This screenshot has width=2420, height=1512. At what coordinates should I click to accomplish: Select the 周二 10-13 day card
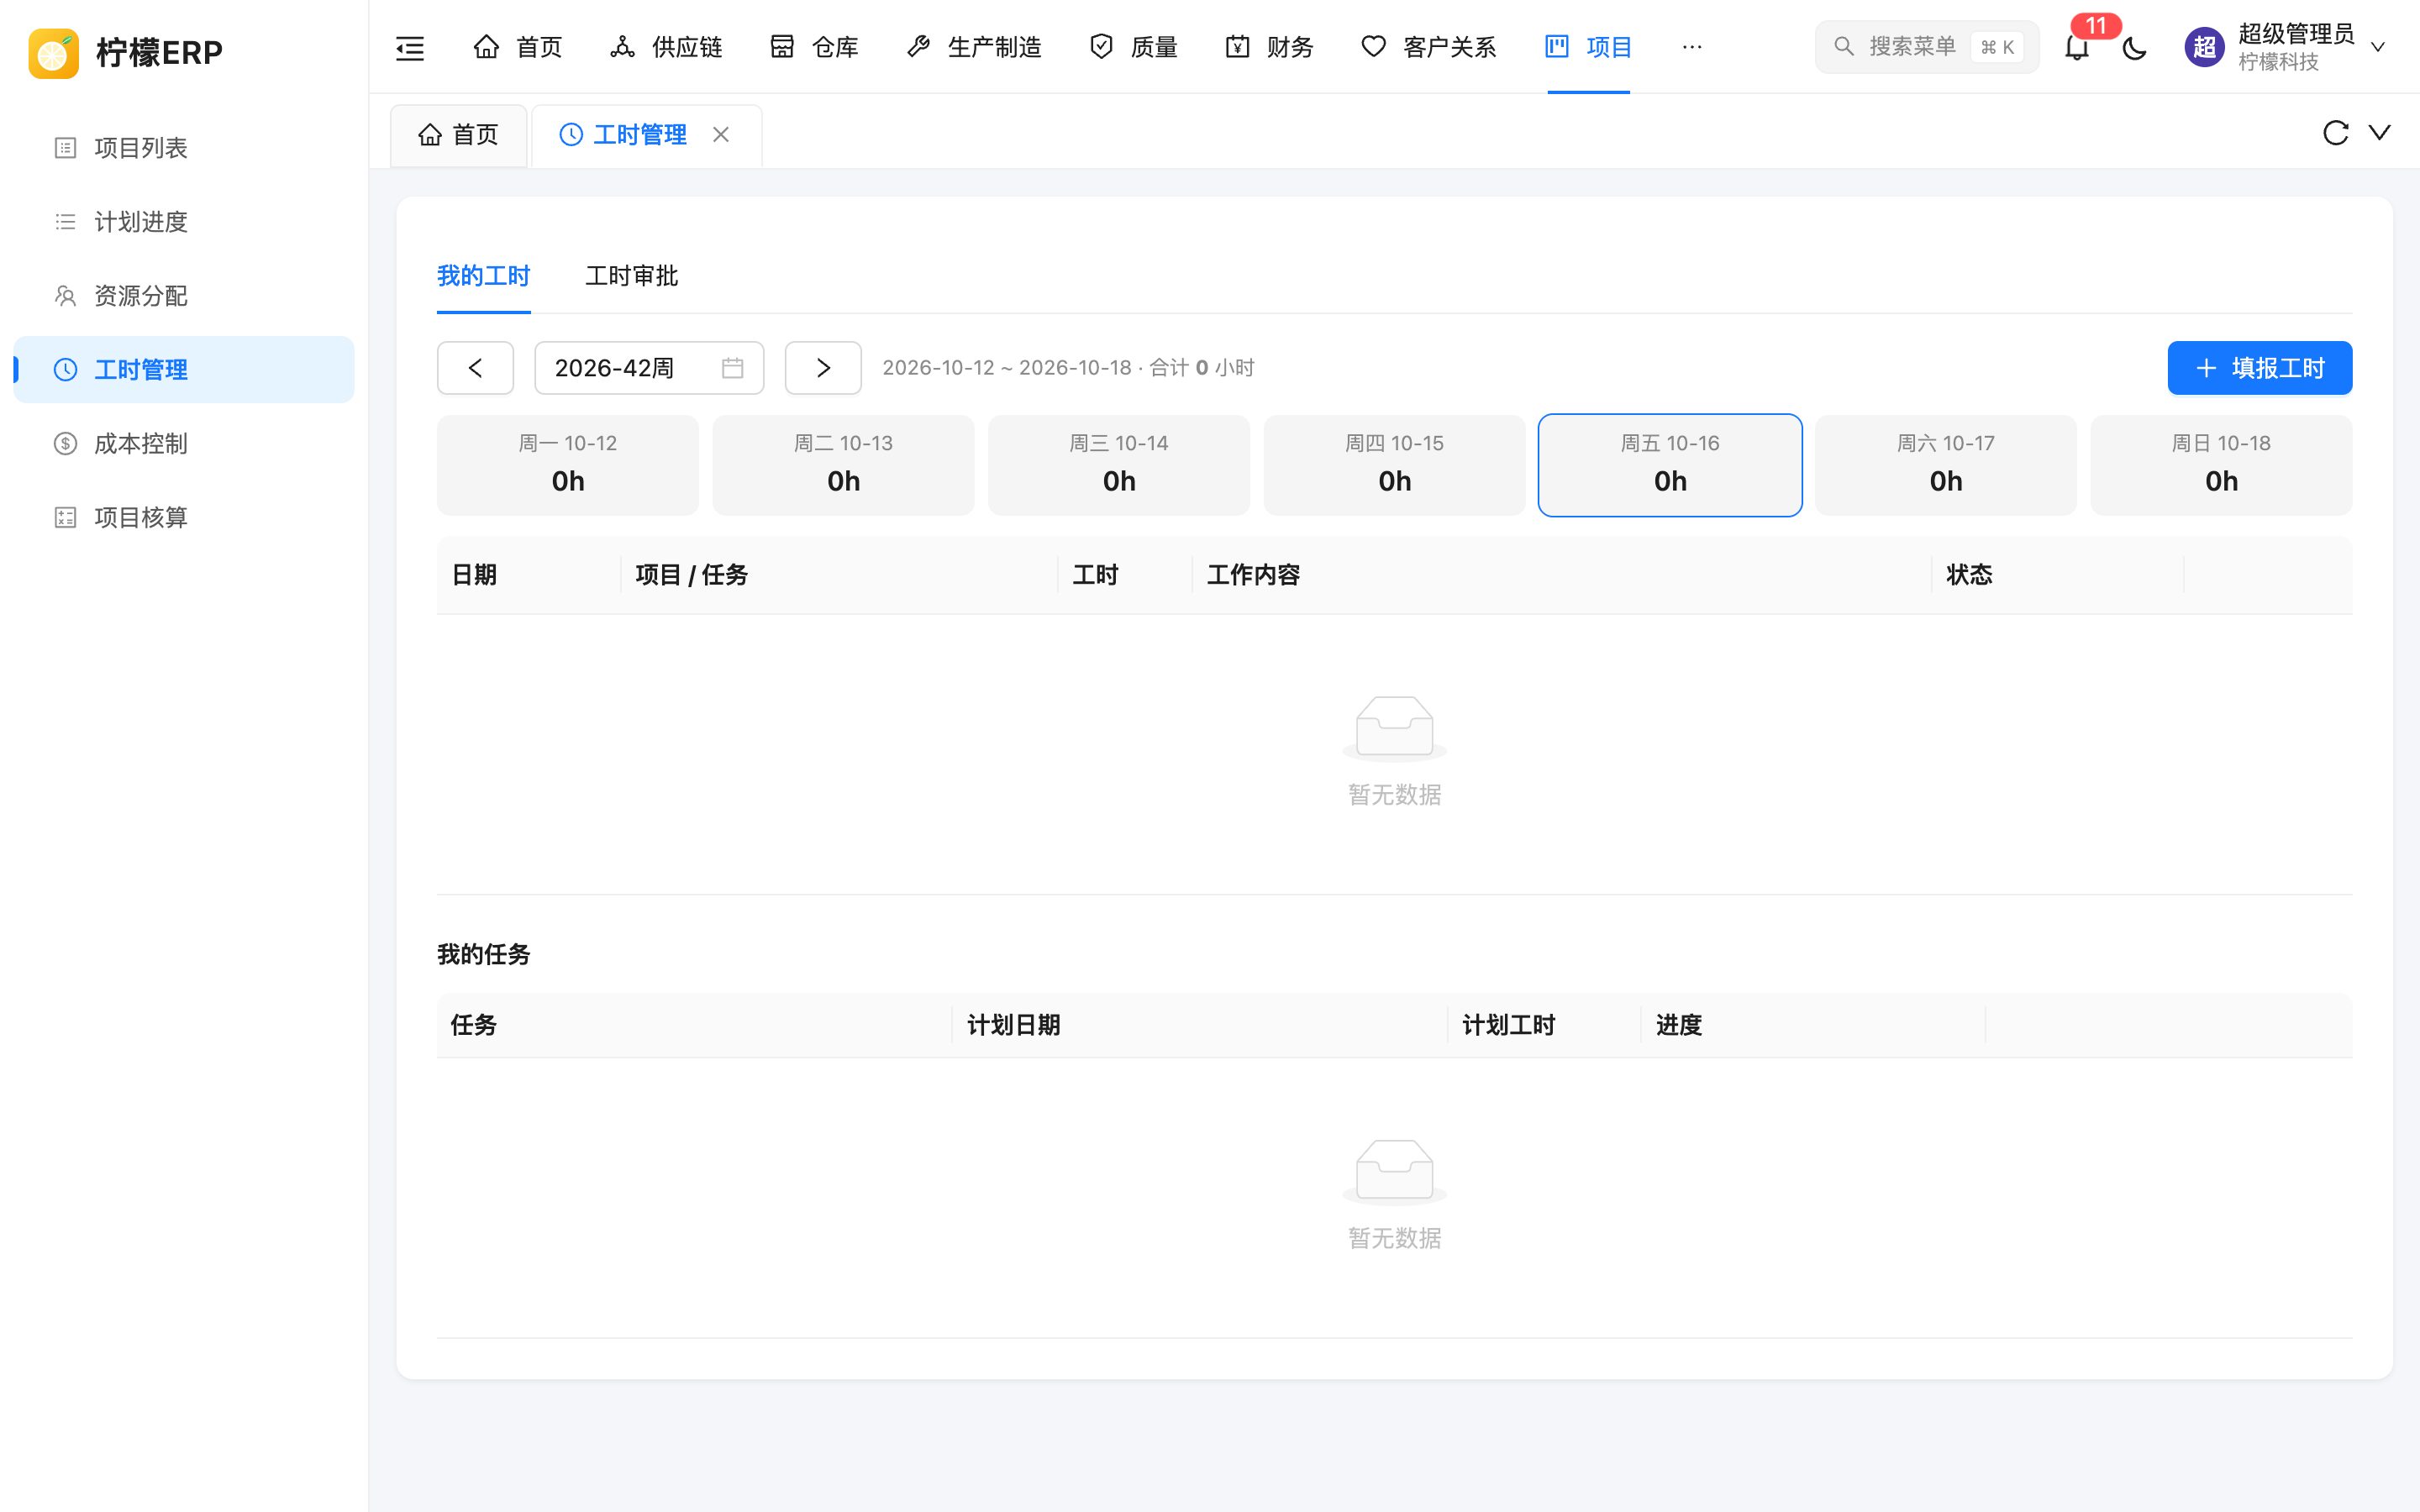coord(843,465)
